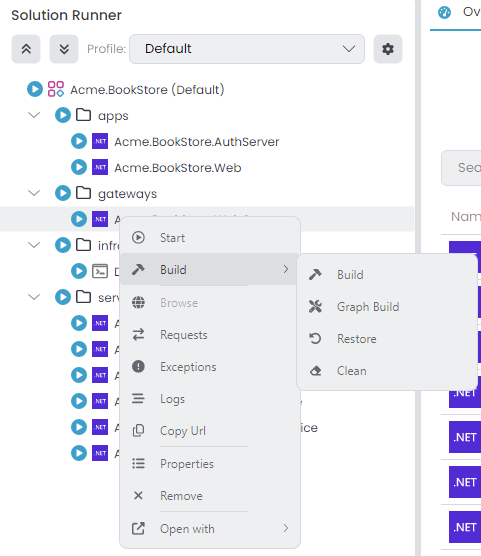Viewport: 481px width, 556px height.
Task: Open Logs from the context menu
Action: point(210,399)
